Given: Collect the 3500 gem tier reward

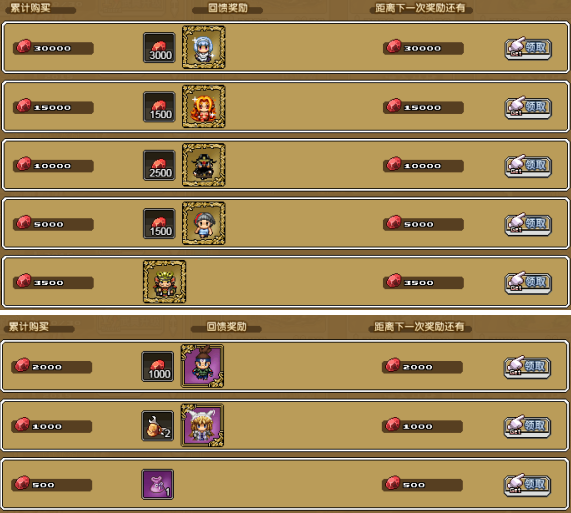Looking at the screenshot, I should point(528,283).
